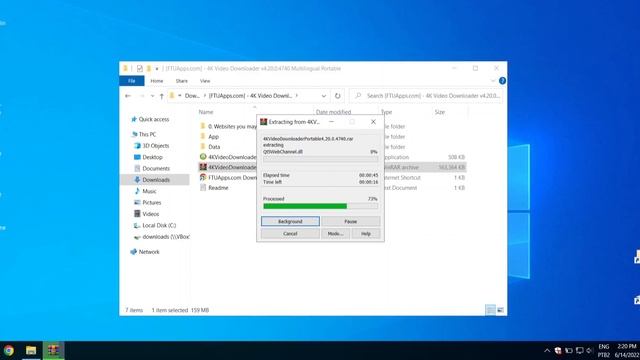
Task: Sort by the Name column header
Action: click(x=206, y=112)
